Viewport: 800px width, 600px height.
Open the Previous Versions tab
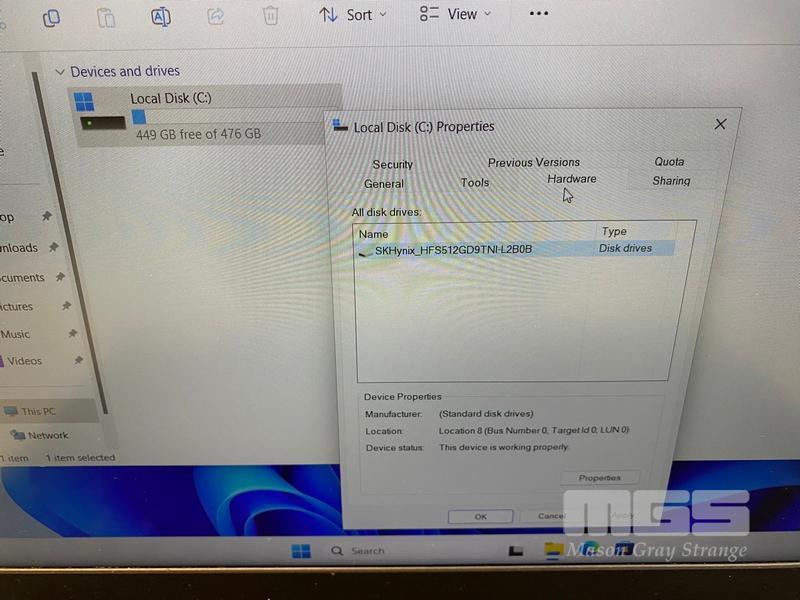533,162
